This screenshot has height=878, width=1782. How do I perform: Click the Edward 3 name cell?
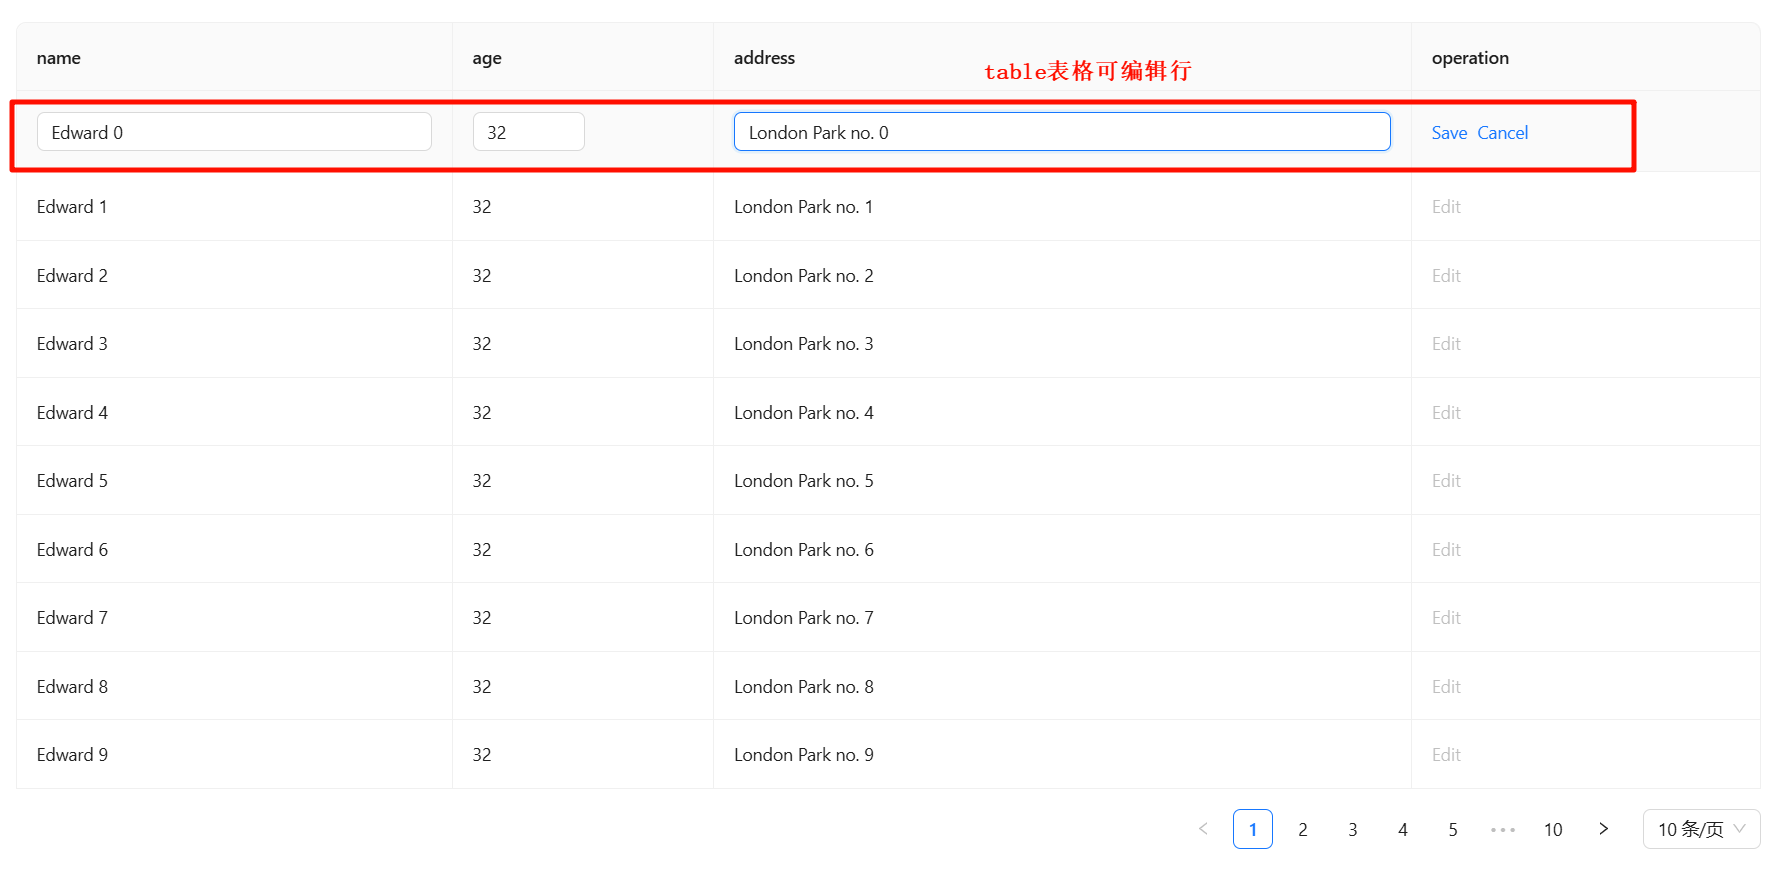(x=72, y=344)
